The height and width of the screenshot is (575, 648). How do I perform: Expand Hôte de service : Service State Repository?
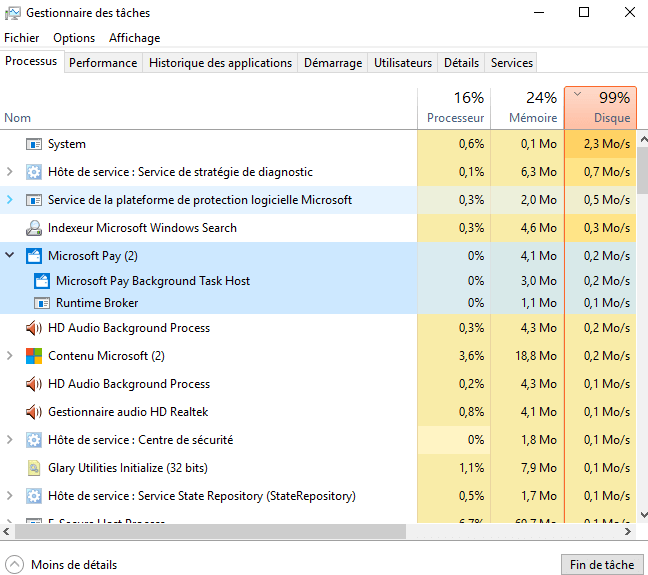pyautogui.click(x=10, y=495)
